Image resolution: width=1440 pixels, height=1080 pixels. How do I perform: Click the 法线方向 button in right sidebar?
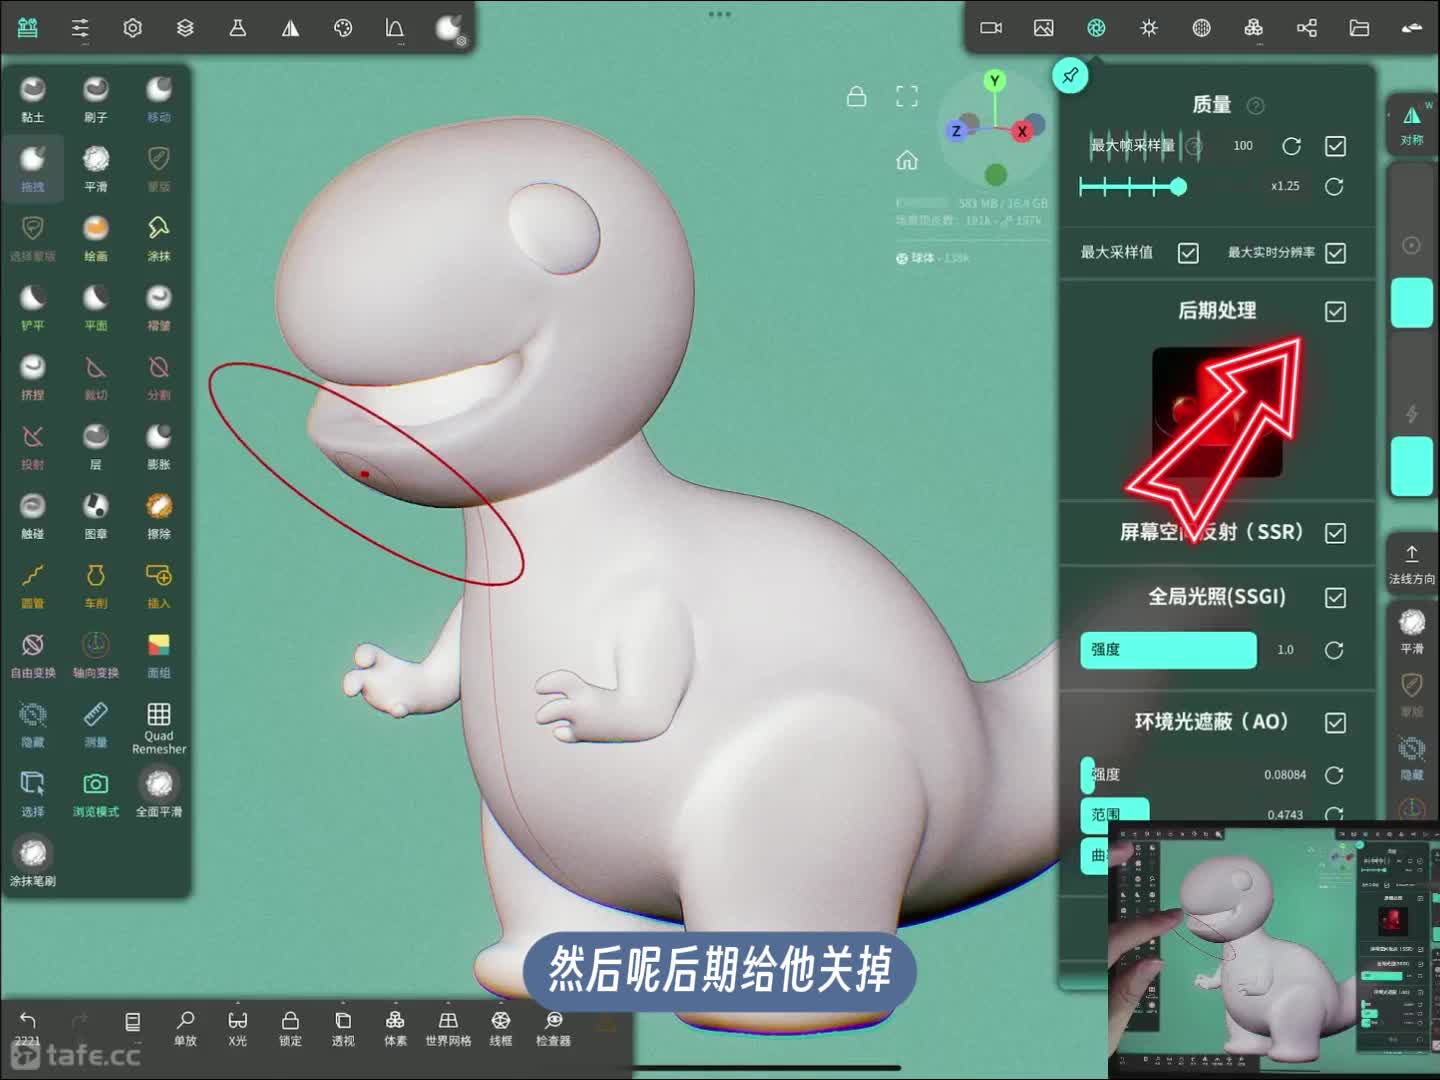coord(1411,565)
